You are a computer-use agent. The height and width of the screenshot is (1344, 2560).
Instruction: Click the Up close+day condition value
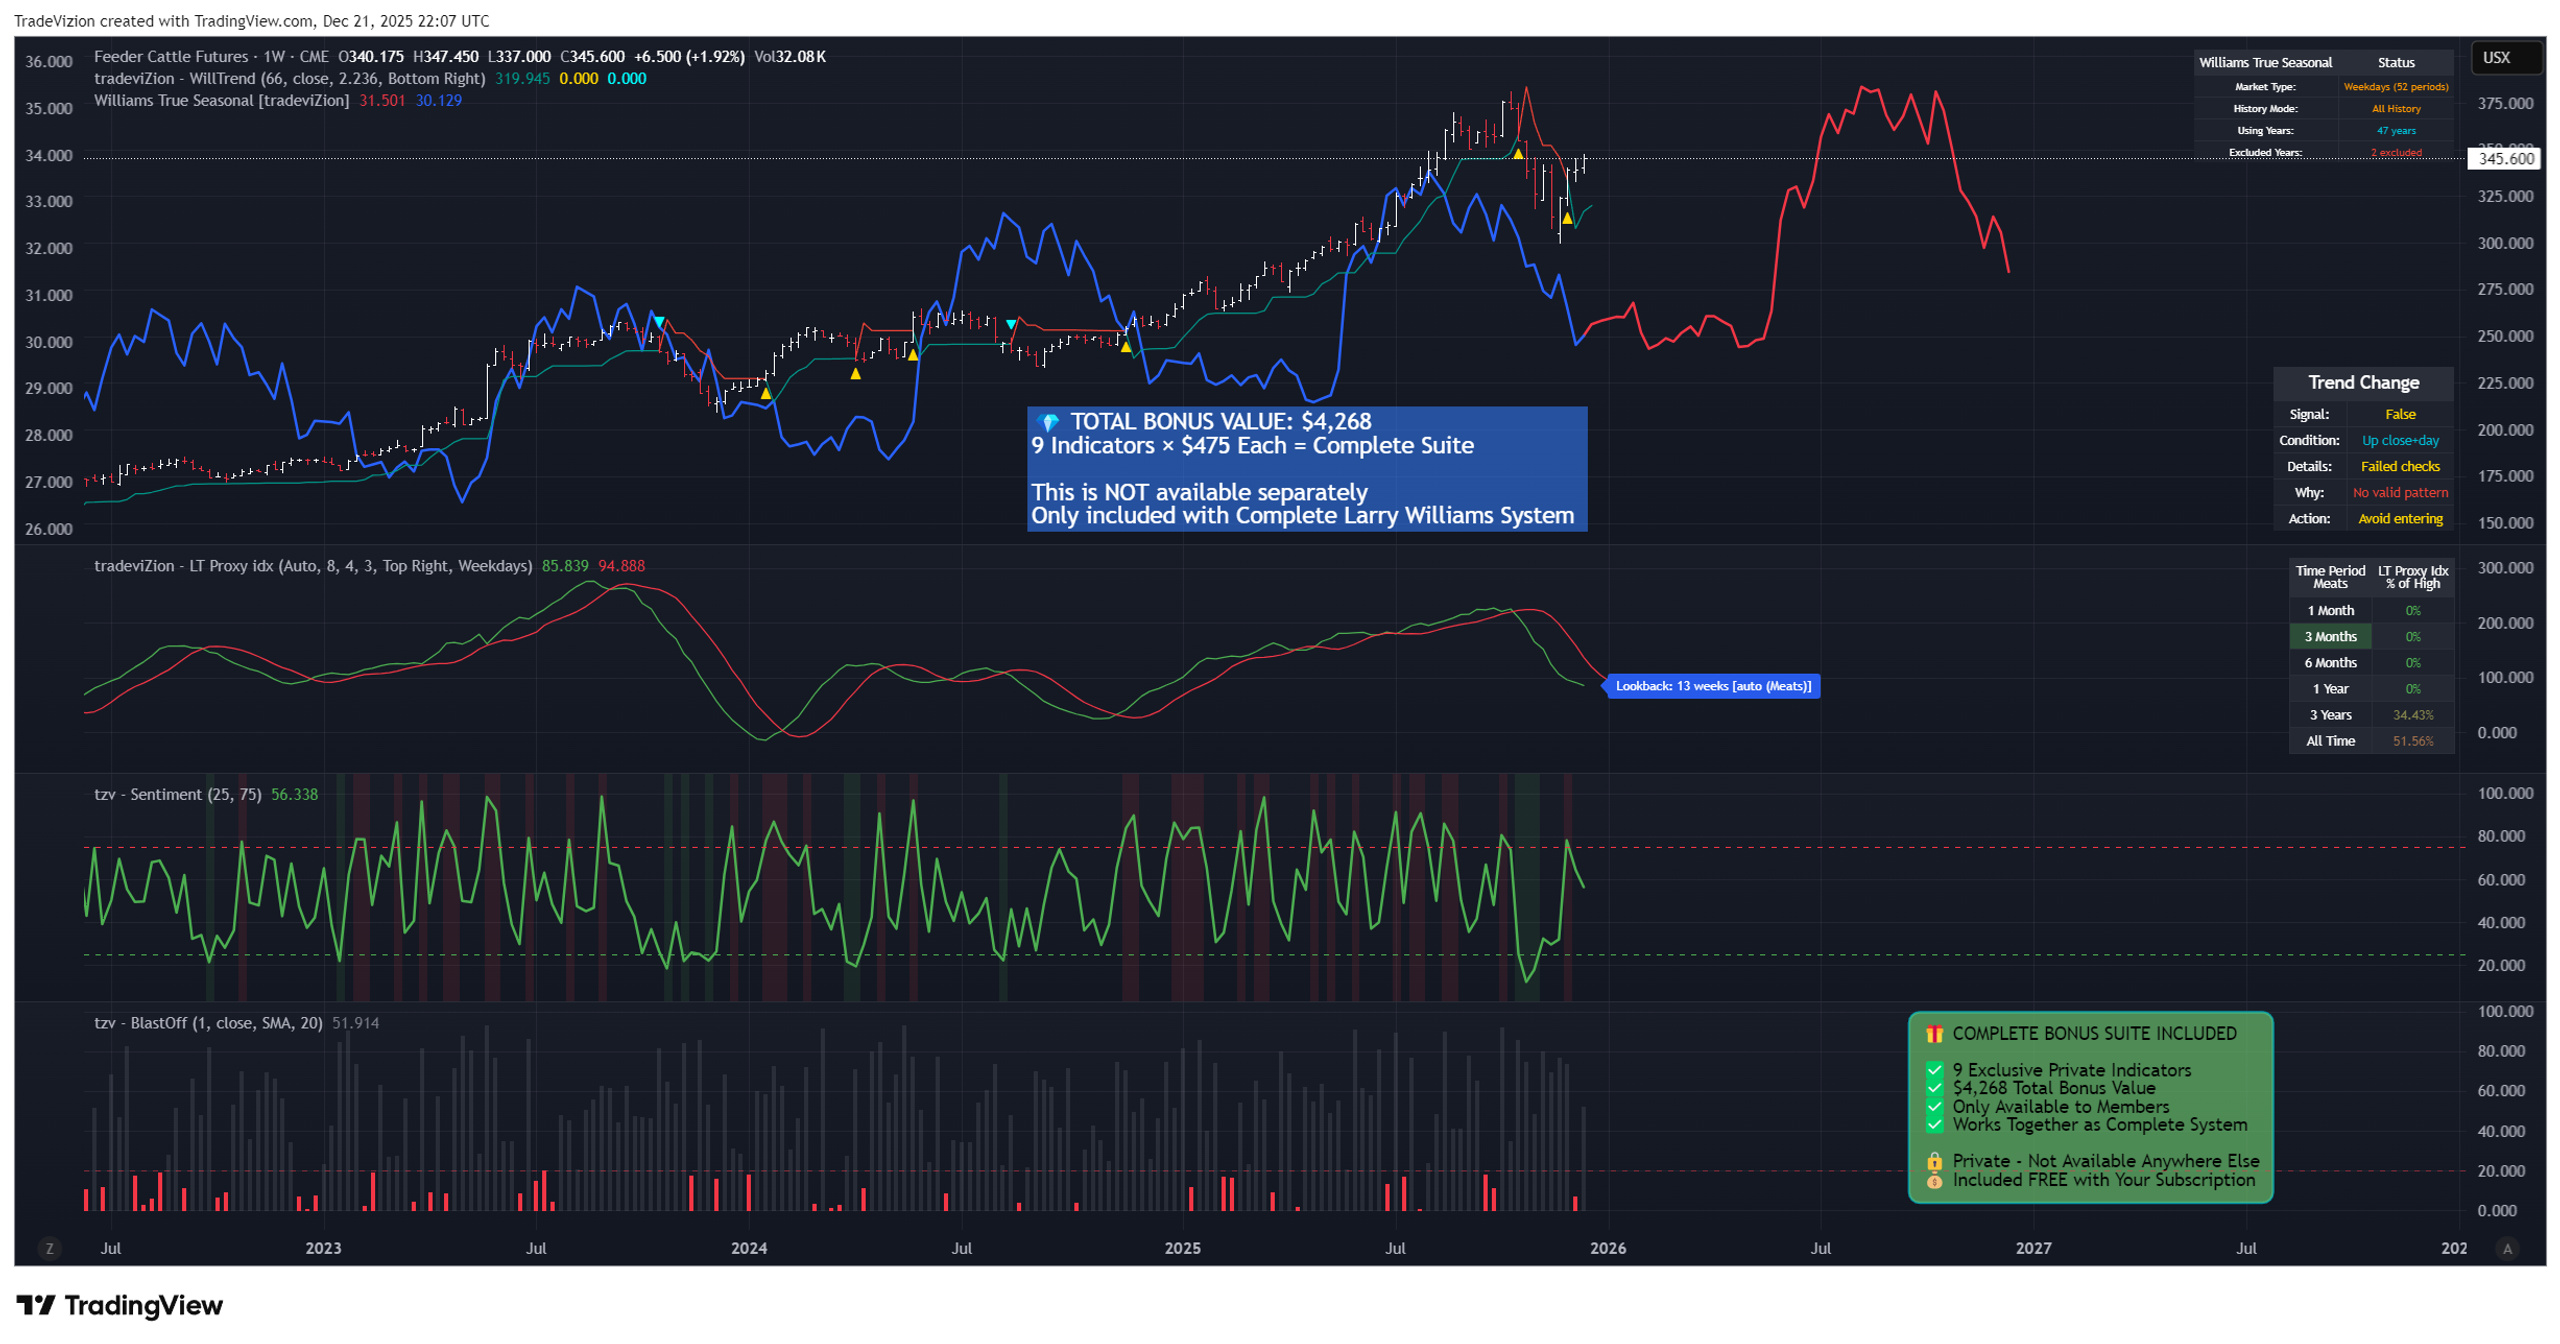2400,440
